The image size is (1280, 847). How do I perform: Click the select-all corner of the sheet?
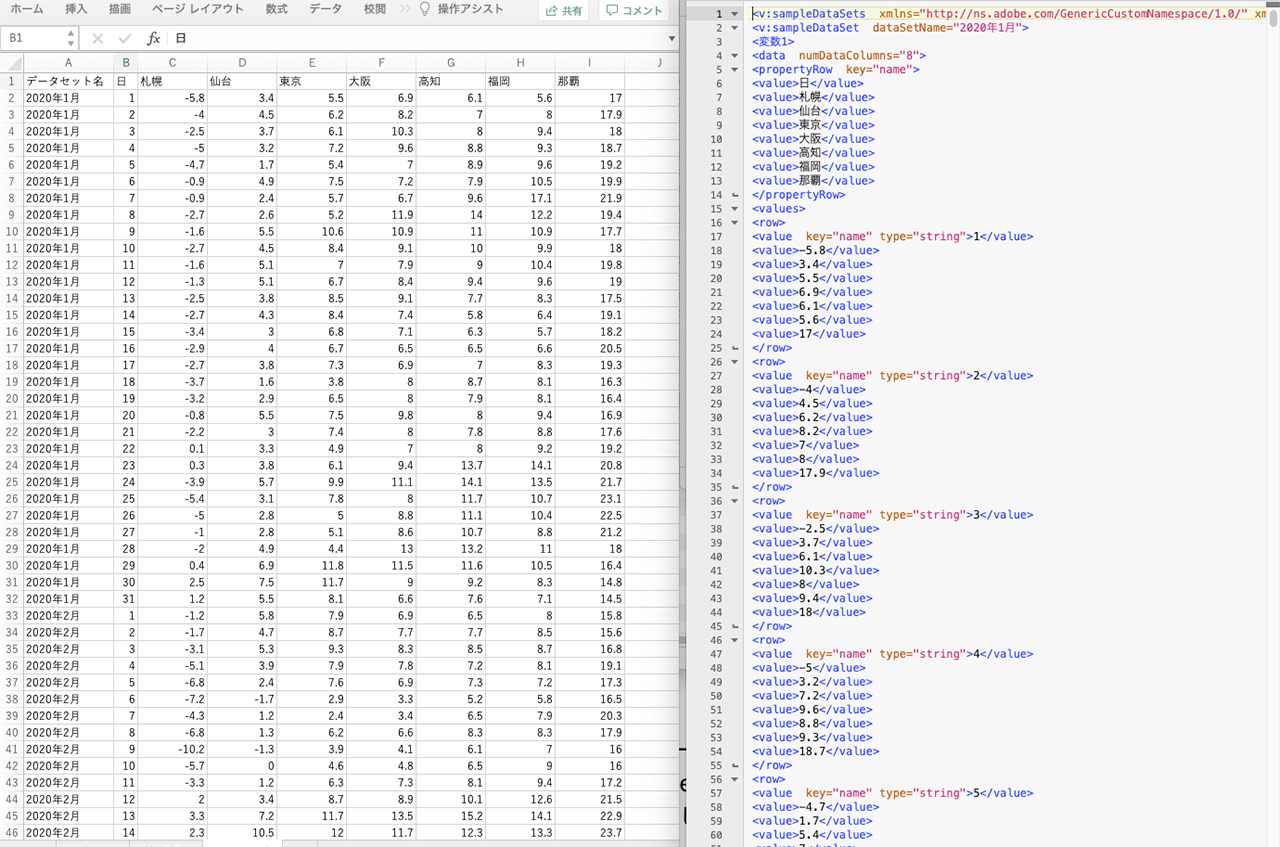click(11, 63)
